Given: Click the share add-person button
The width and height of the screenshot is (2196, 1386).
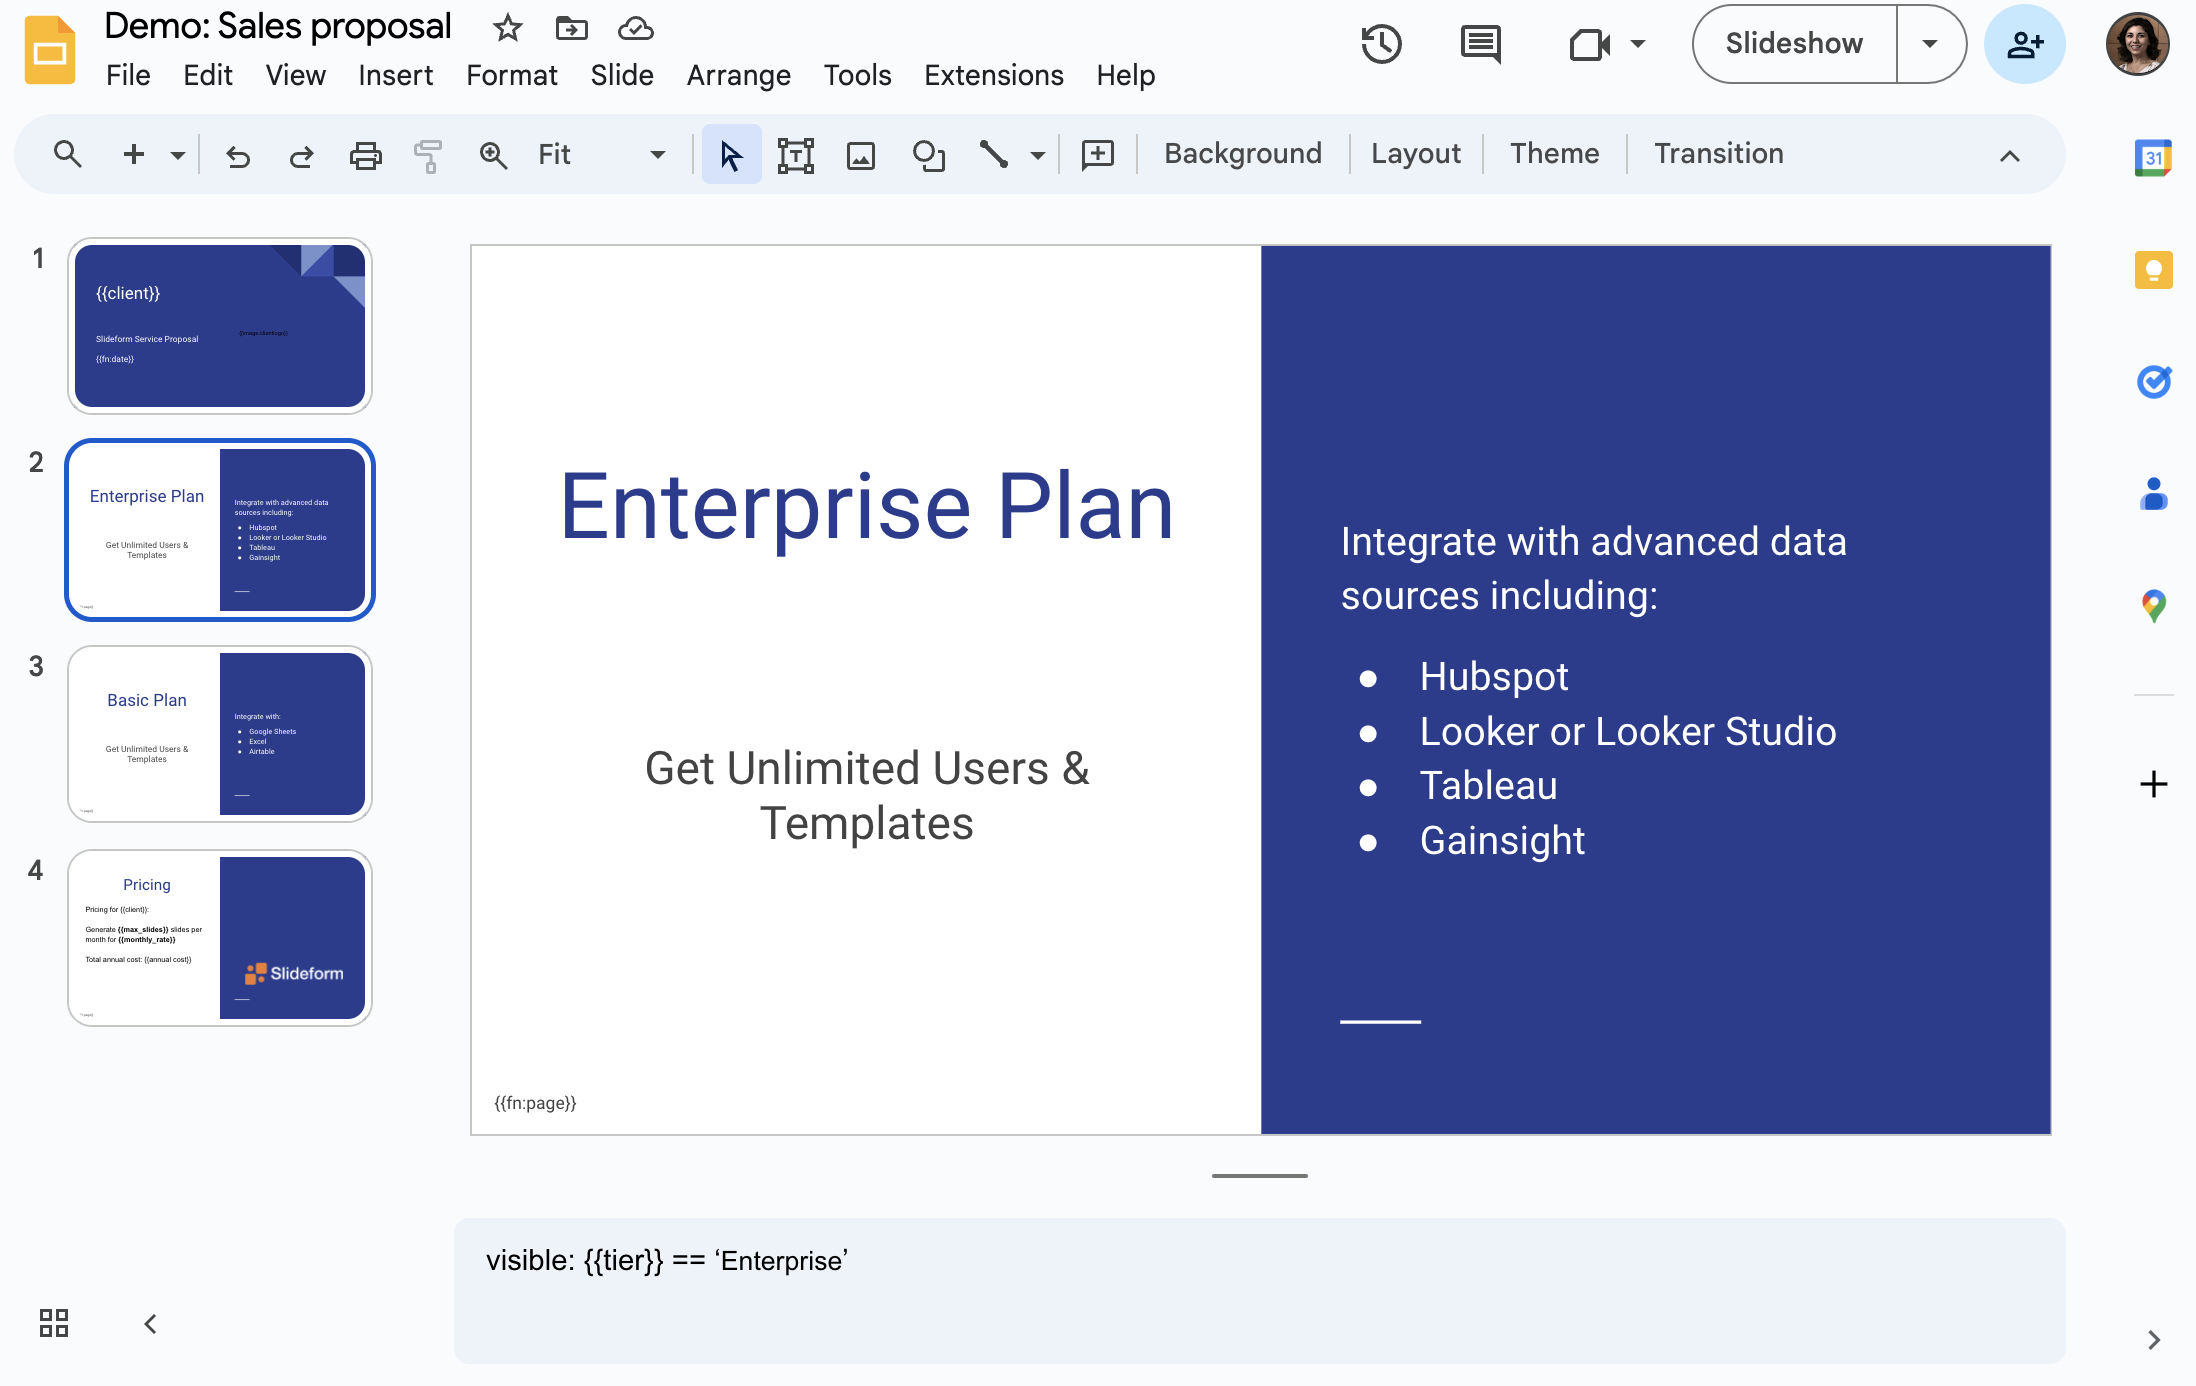Looking at the screenshot, I should 2025,44.
